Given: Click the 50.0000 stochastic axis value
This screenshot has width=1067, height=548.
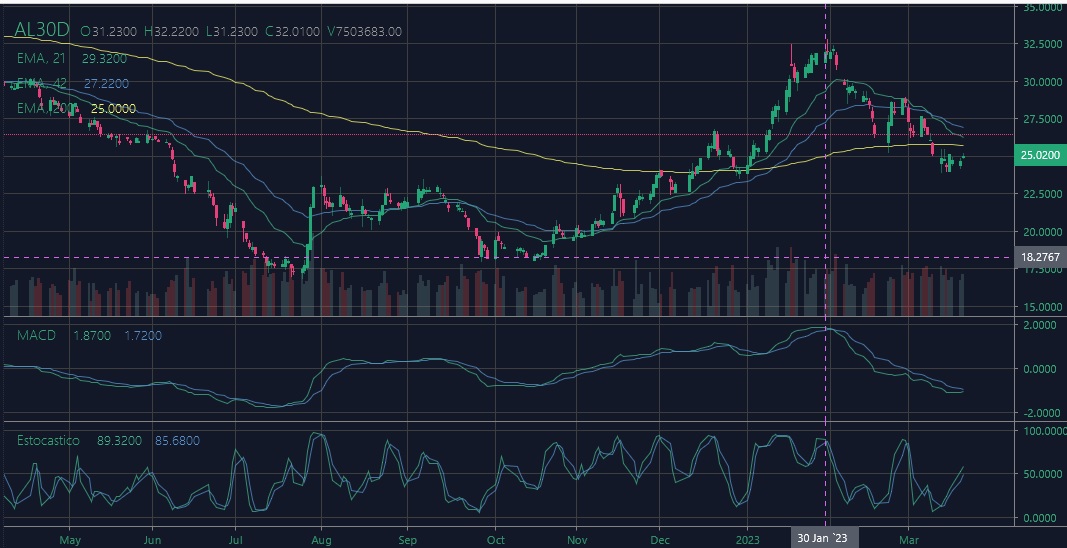Looking at the screenshot, I should point(1042,474).
